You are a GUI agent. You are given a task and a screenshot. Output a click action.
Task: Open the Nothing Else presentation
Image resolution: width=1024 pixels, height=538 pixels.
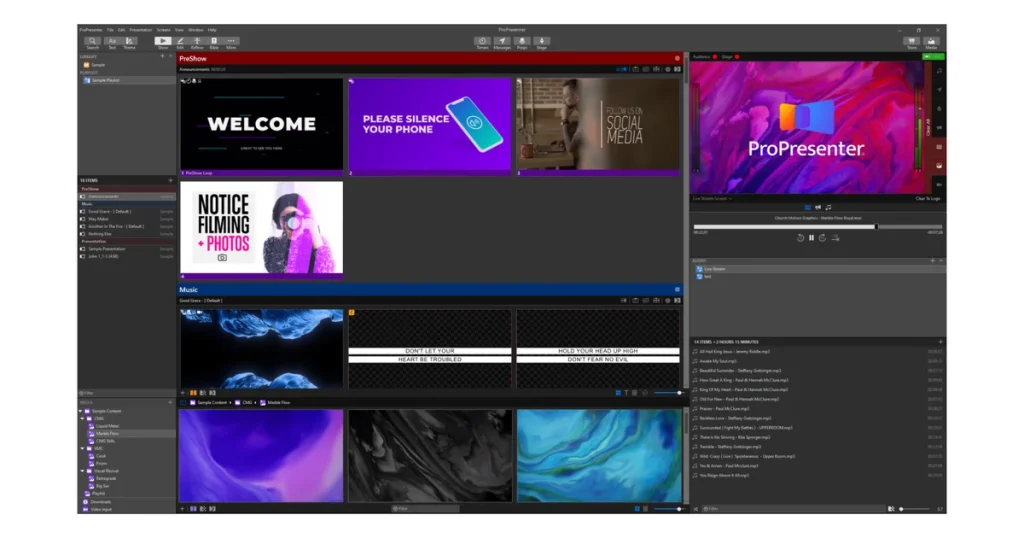click(127, 234)
